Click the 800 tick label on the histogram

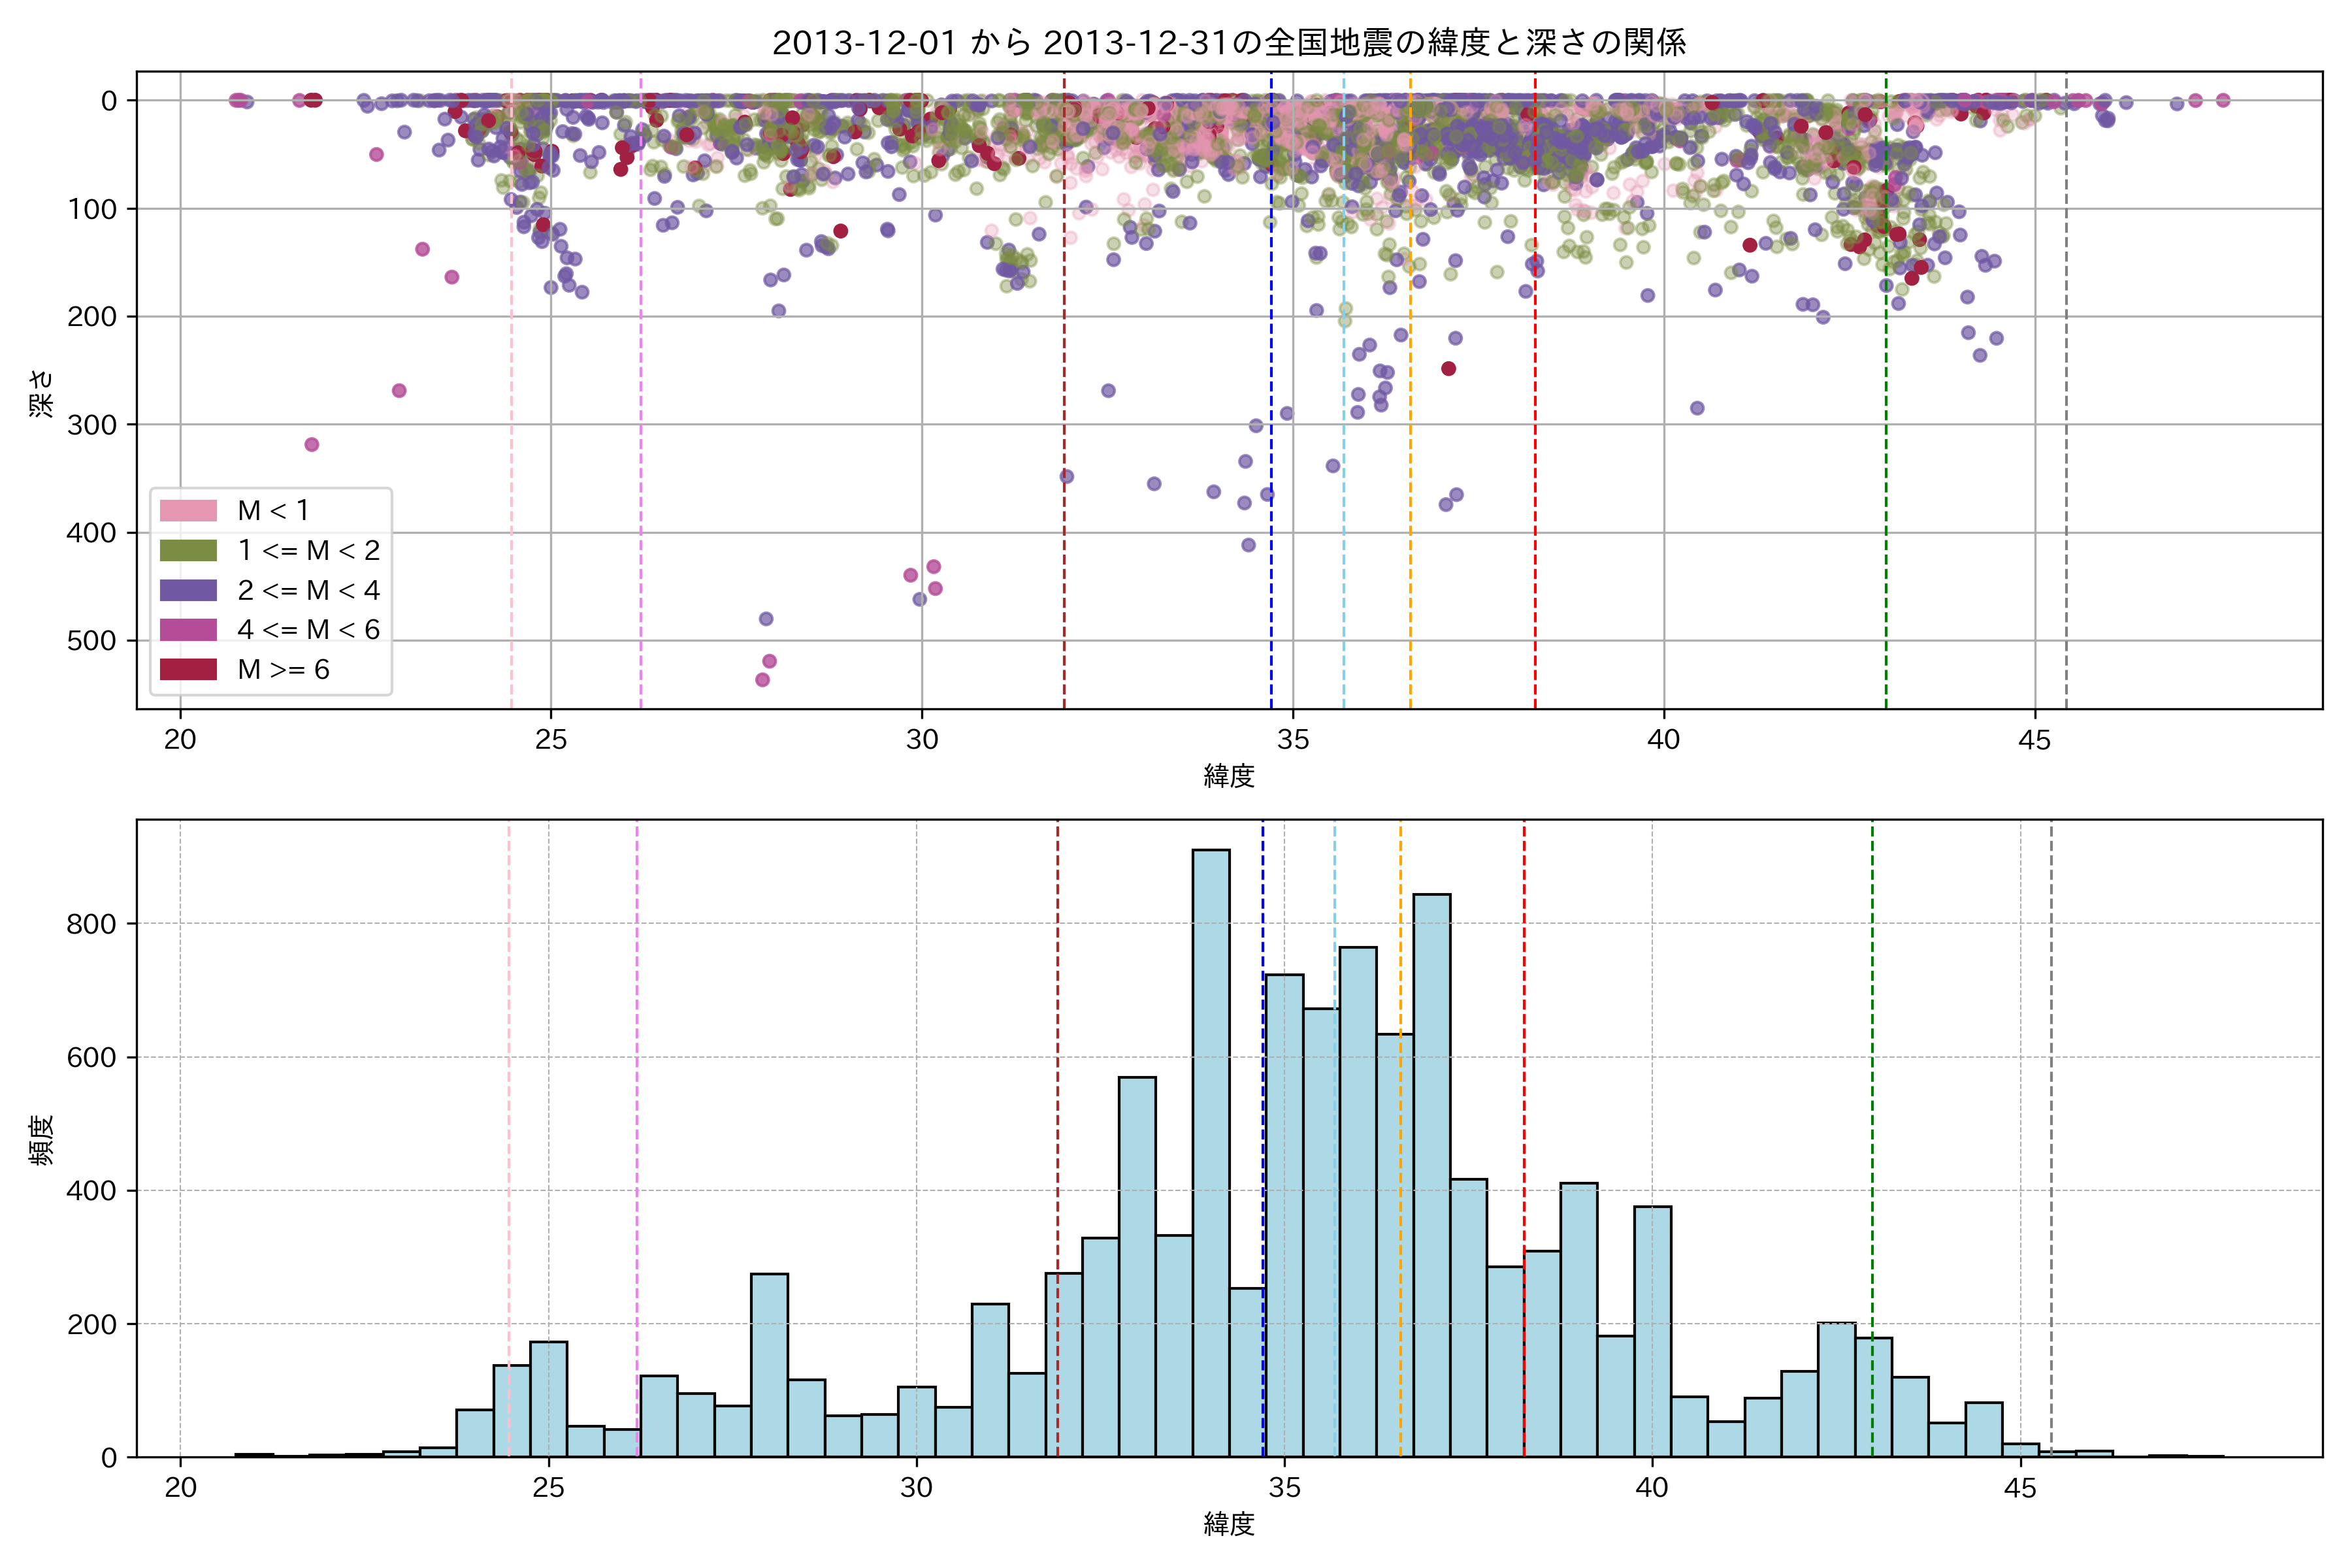92,924
